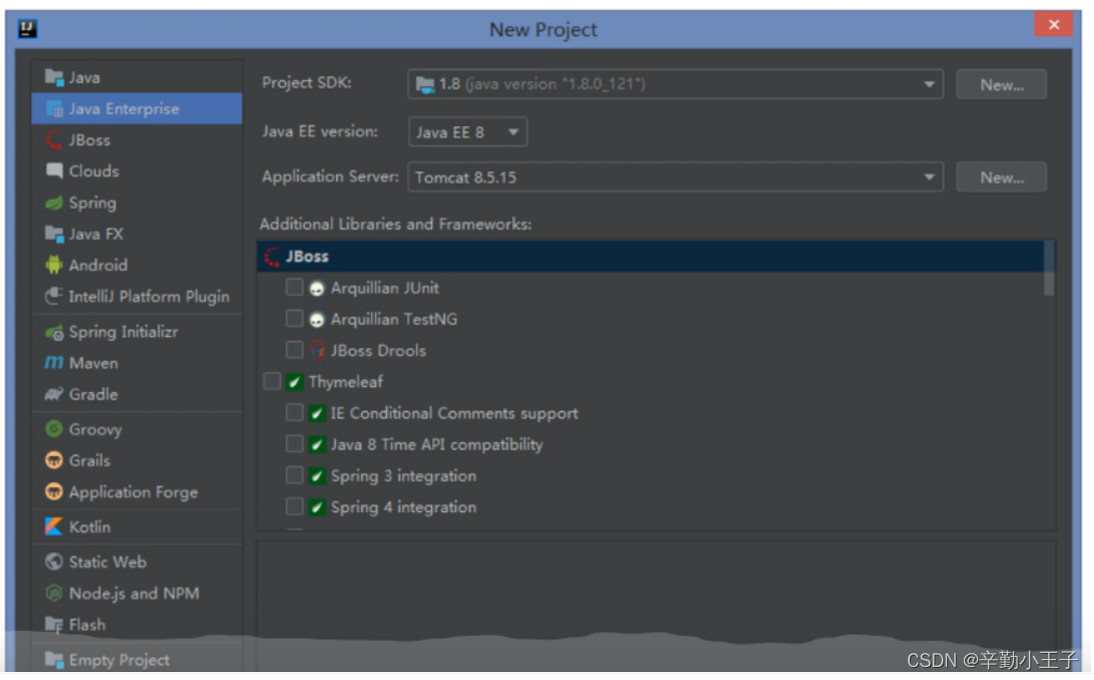Click the Thymeleaf label text
Image resolution: width=1094 pixels, height=680 pixels.
pyautogui.click(x=345, y=382)
